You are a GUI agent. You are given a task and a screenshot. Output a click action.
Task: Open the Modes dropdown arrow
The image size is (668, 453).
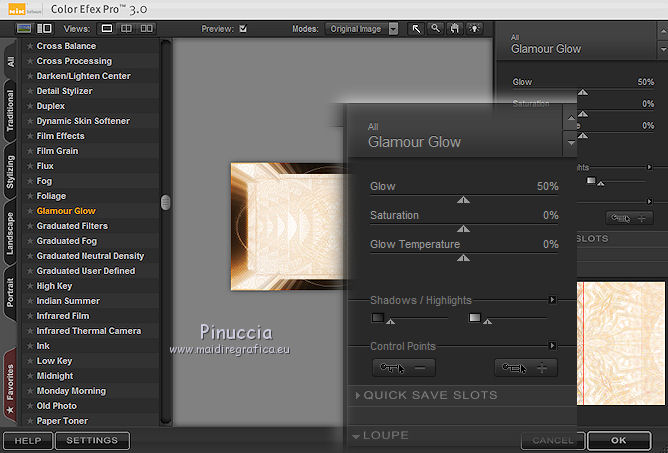394,29
